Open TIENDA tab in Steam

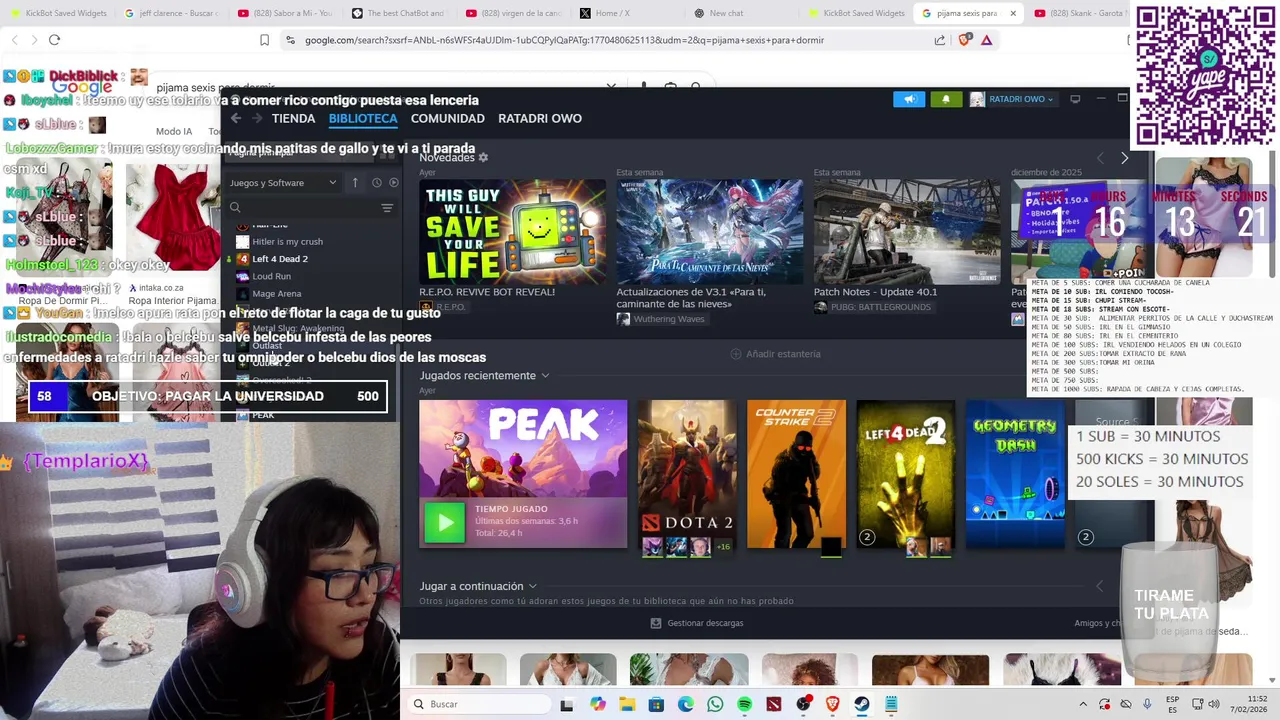point(293,118)
